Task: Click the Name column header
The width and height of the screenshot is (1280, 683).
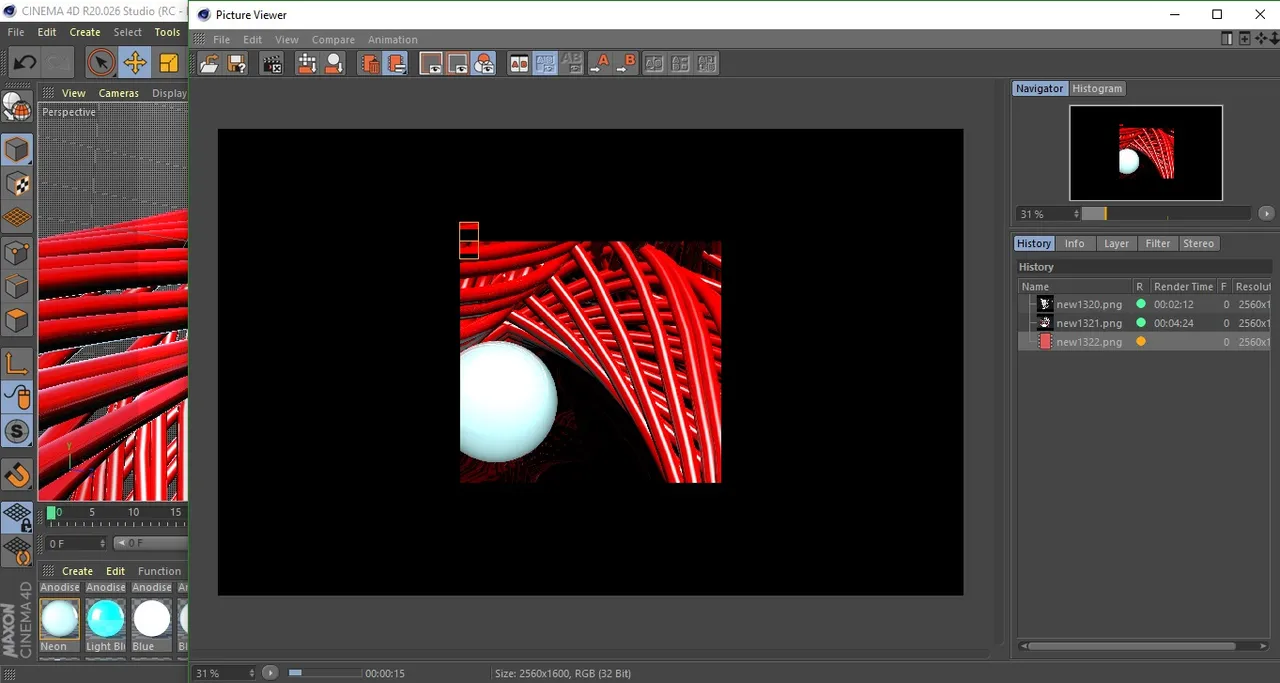Action: (1075, 286)
